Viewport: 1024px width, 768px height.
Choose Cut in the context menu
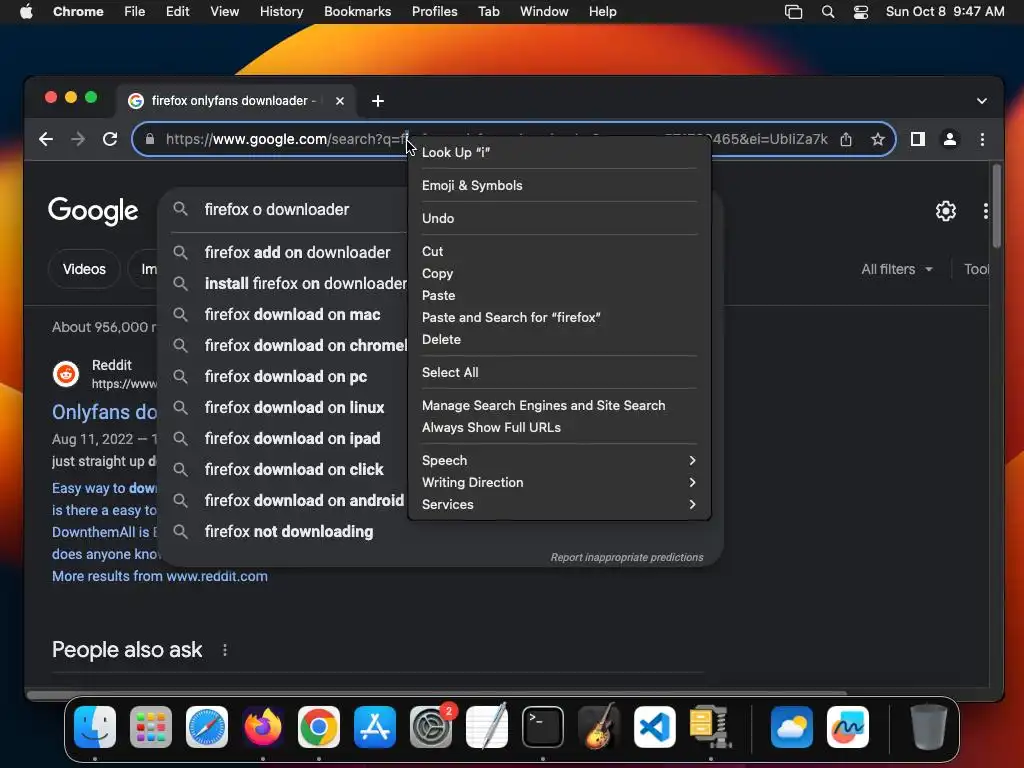click(x=559, y=251)
